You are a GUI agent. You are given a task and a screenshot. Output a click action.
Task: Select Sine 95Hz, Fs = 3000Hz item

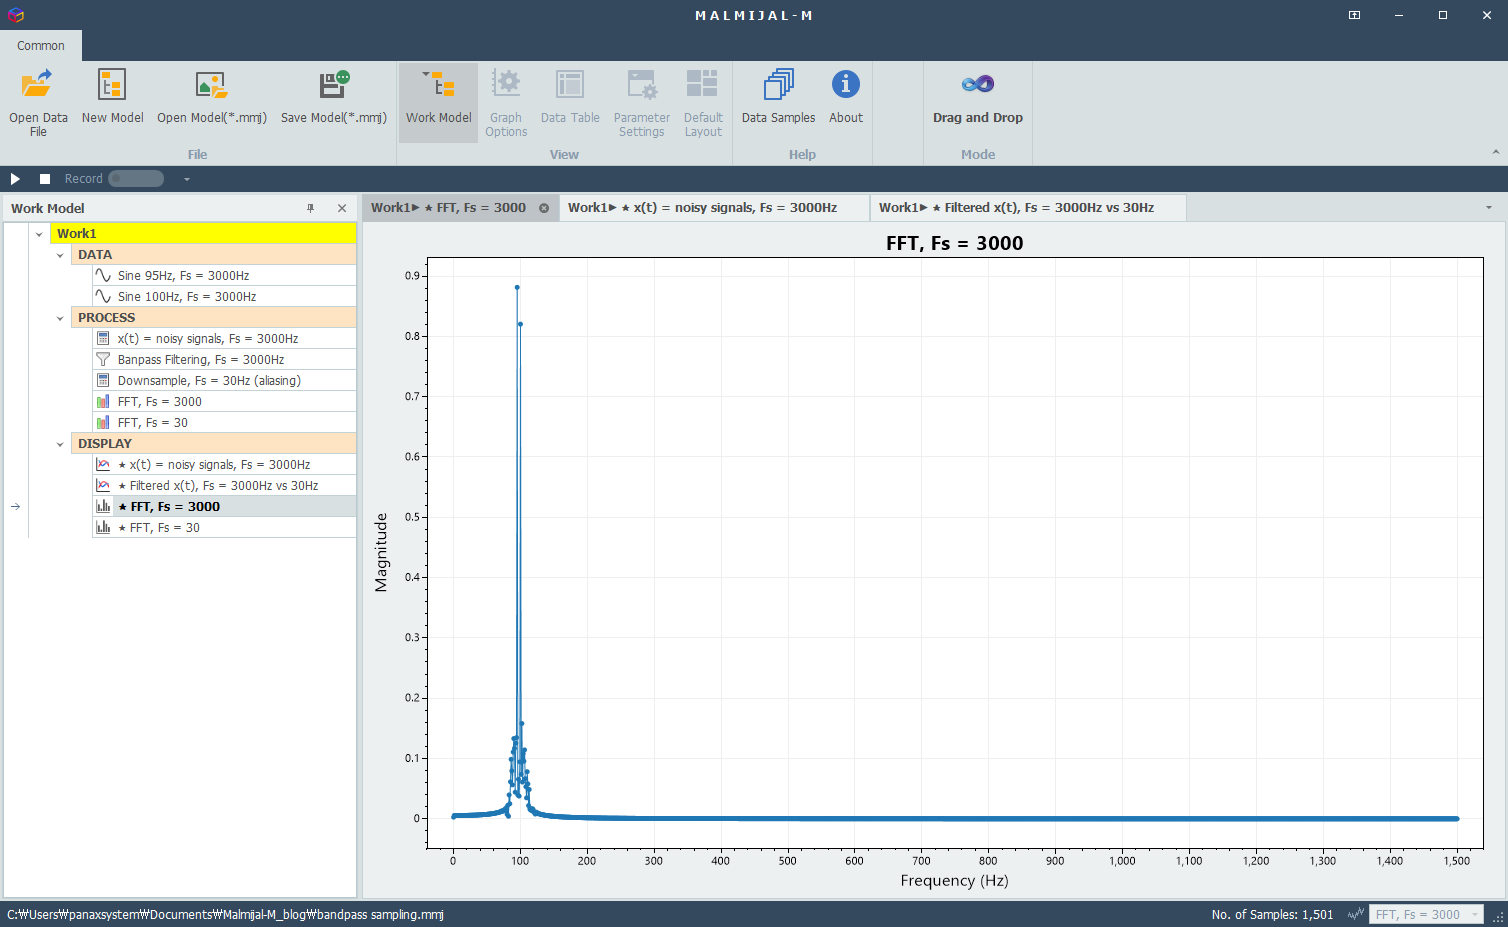(224, 276)
